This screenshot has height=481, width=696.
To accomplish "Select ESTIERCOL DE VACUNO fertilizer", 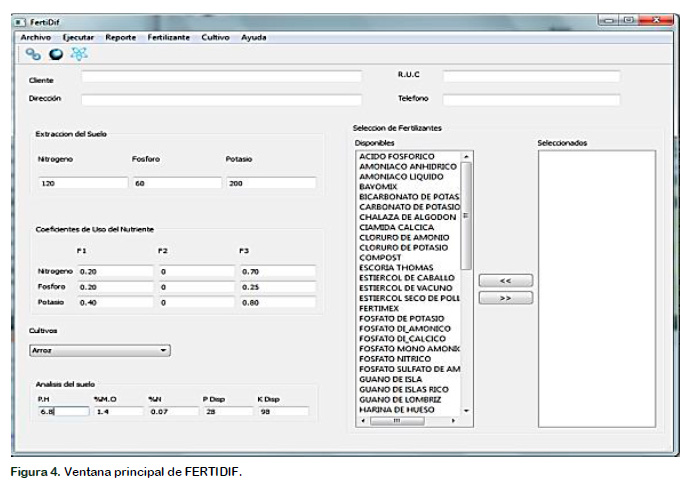I will pos(405,288).
